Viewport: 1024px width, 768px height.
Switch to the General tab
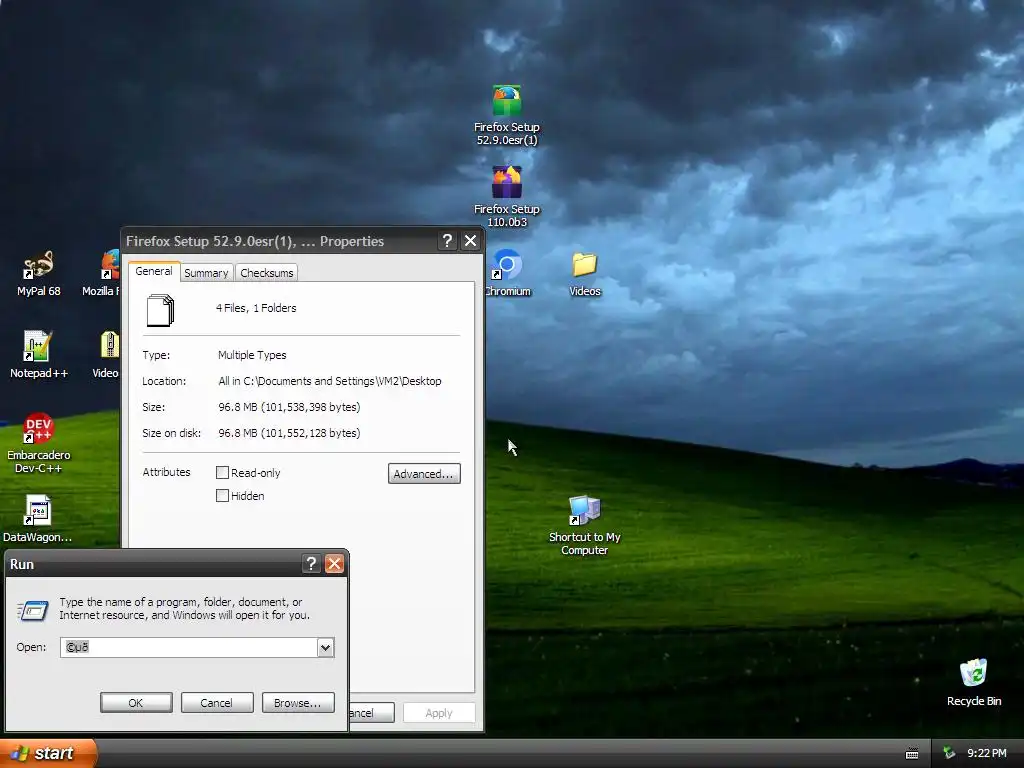(x=154, y=271)
